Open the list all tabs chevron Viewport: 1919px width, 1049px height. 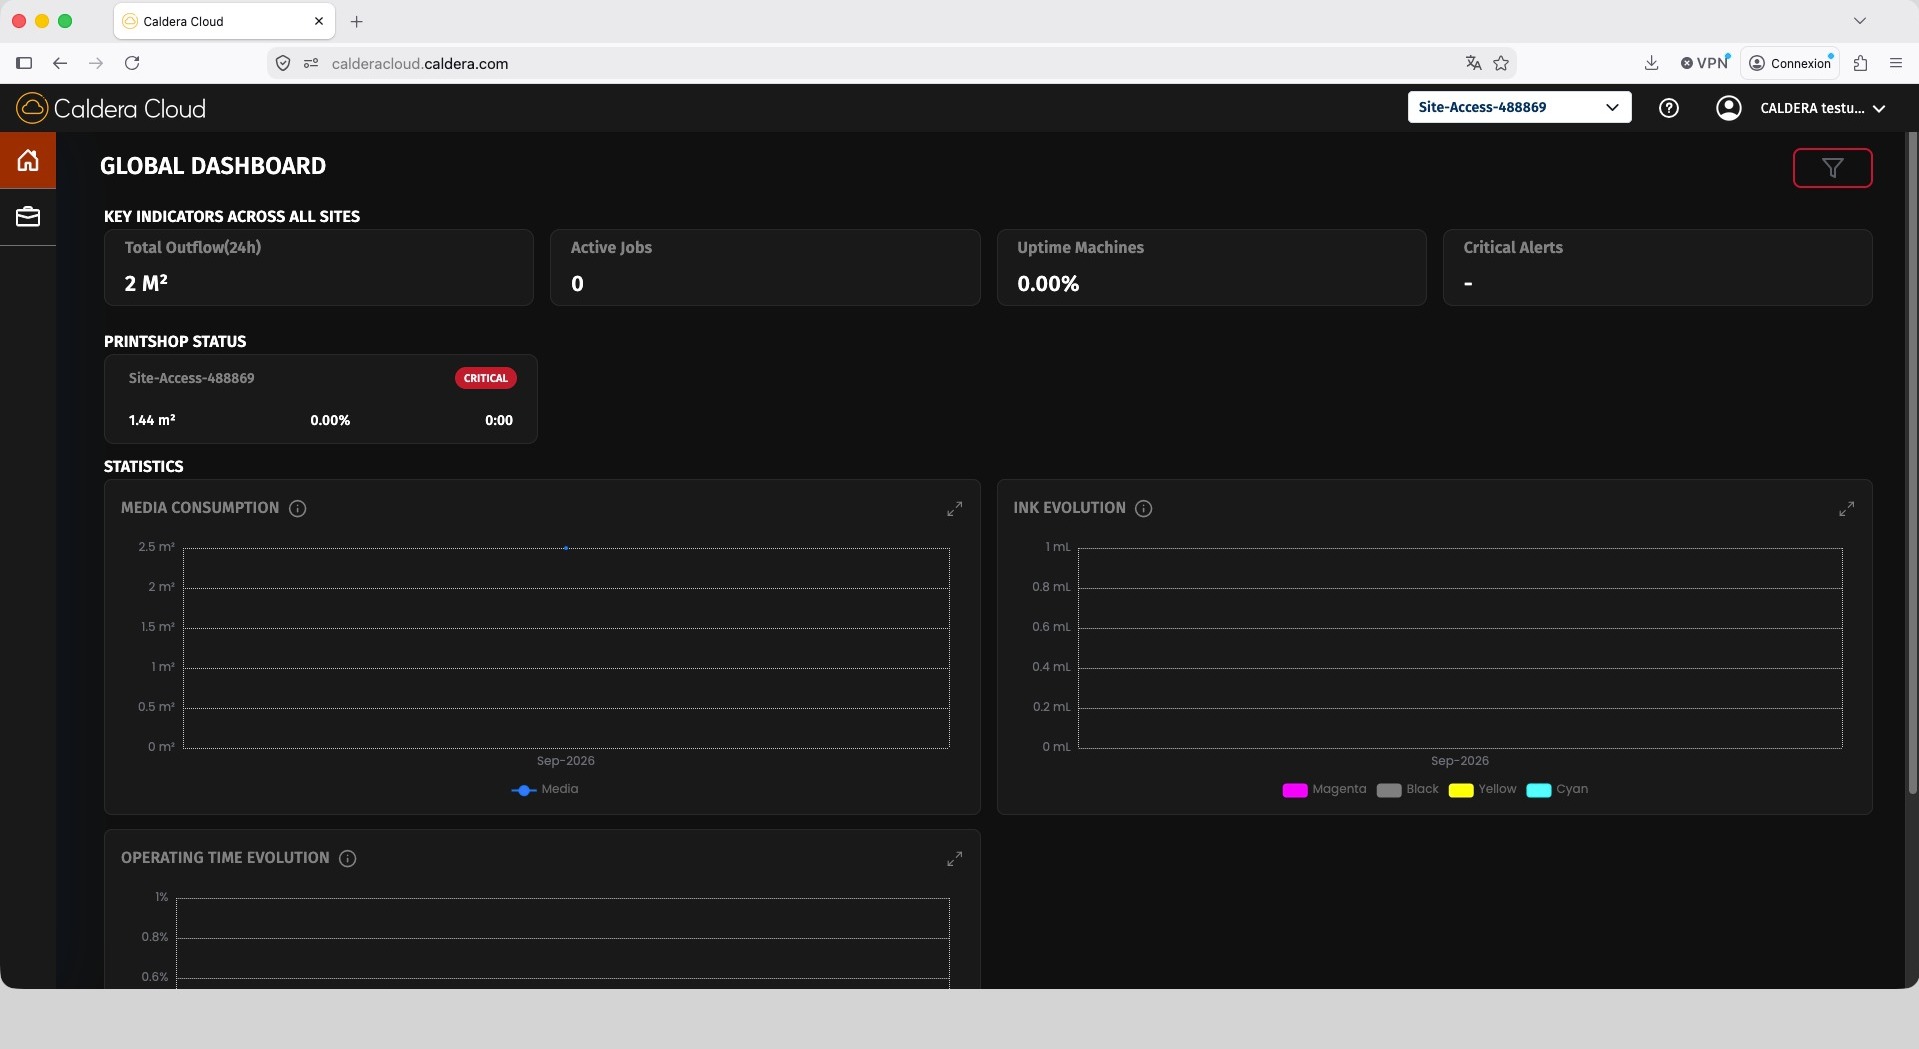point(1860,20)
